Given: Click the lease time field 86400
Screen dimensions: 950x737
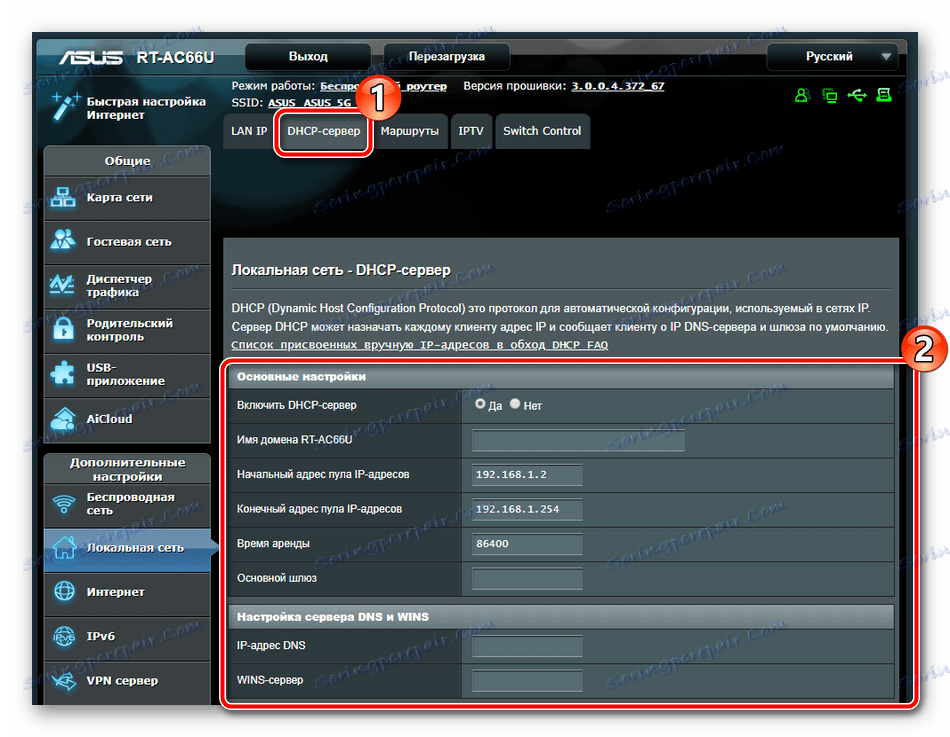Looking at the screenshot, I should [527, 544].
